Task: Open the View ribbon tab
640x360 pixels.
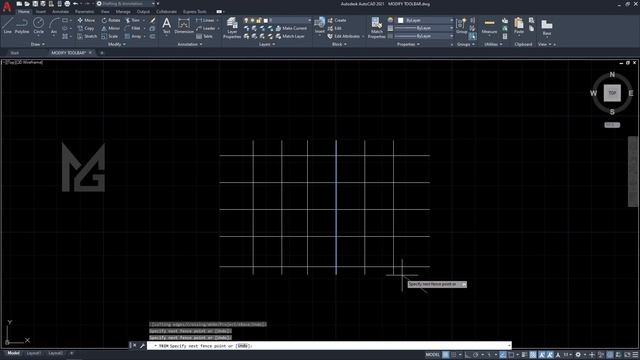Action: tap(105, 12)
